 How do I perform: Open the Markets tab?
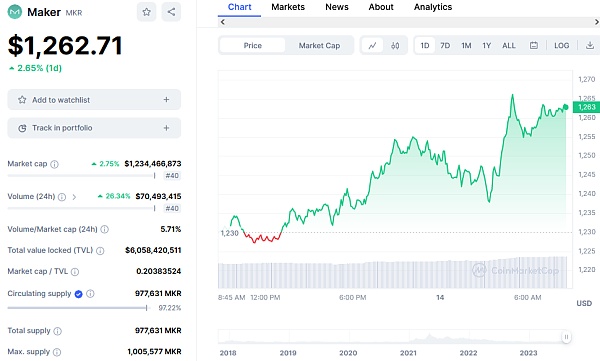(288, 7)
